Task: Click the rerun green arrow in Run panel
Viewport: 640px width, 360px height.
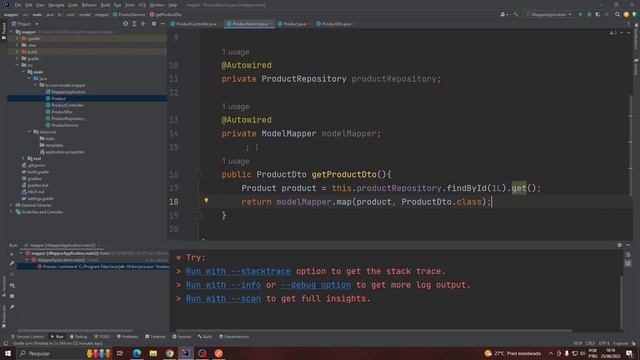Action: pos(12,254)
